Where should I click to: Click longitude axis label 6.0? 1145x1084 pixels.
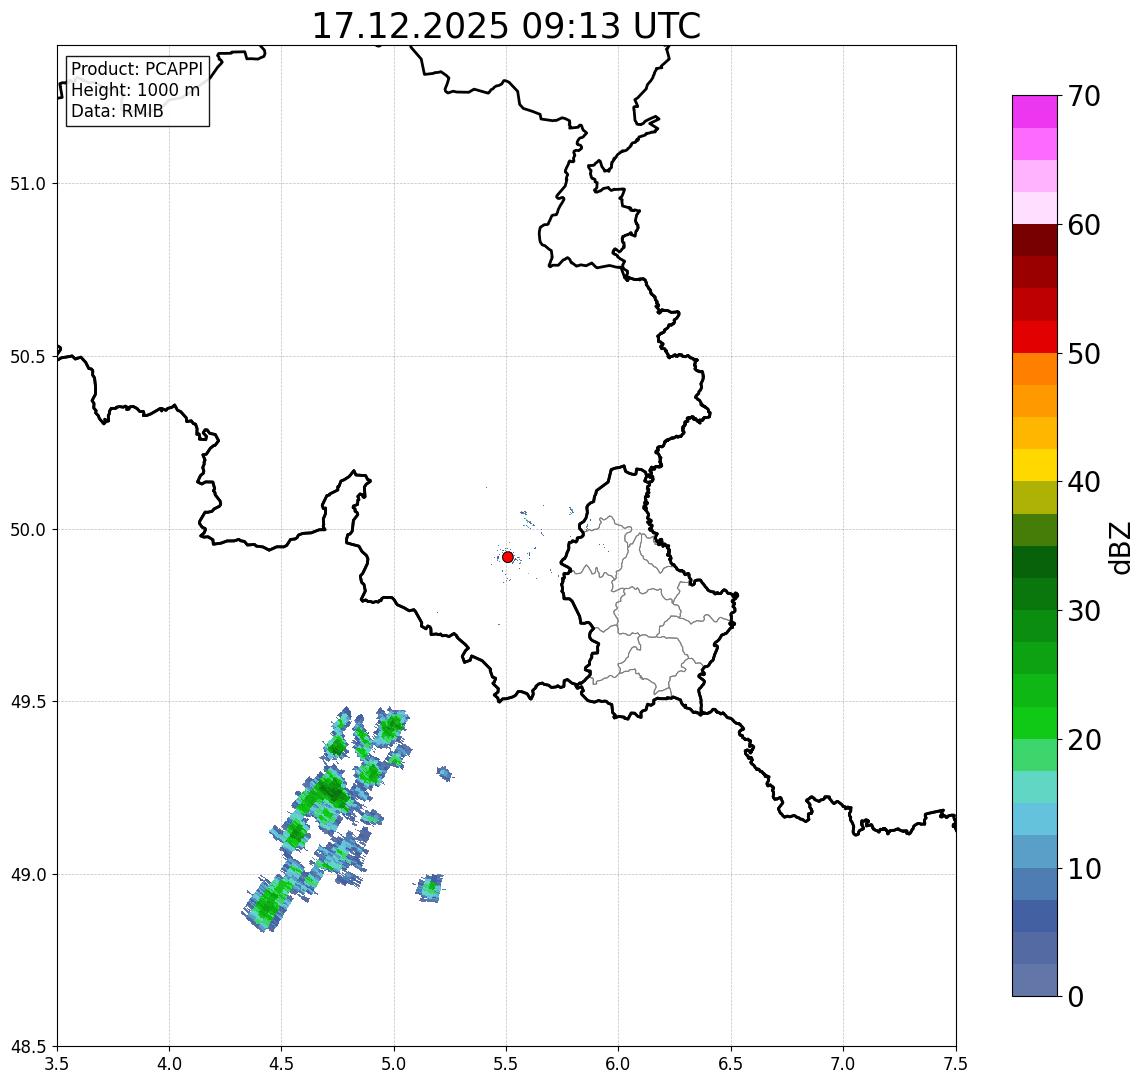(x=619, y=1064)
